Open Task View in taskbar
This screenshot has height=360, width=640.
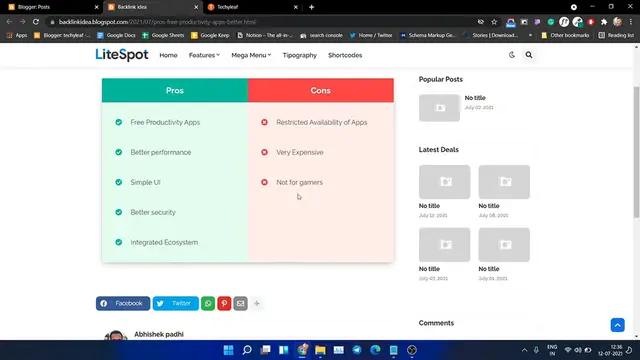tap(265, 350)
